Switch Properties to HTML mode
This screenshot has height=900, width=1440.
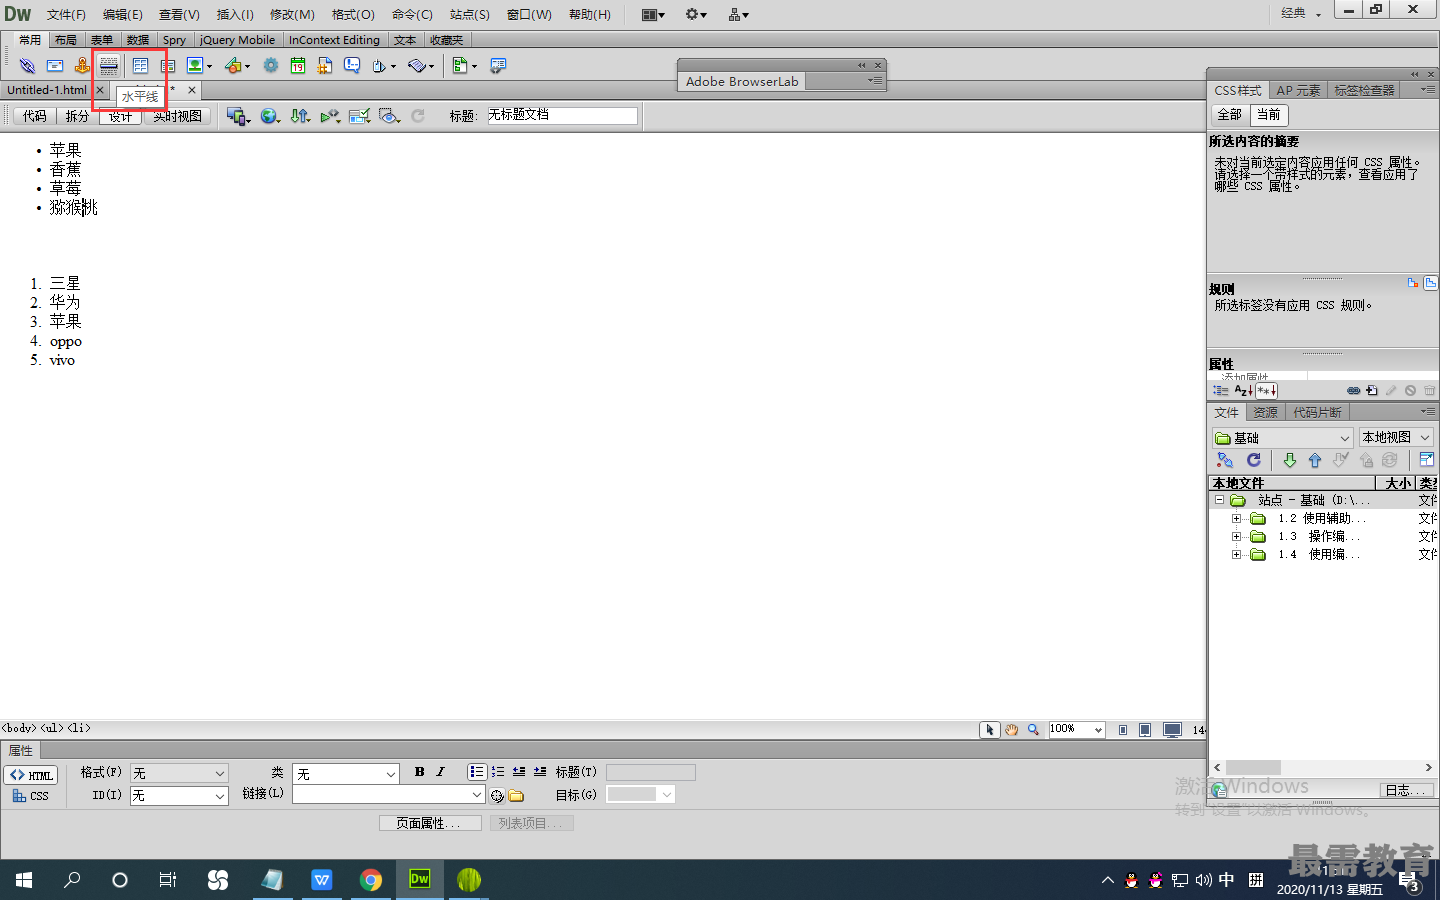(32, 775)
